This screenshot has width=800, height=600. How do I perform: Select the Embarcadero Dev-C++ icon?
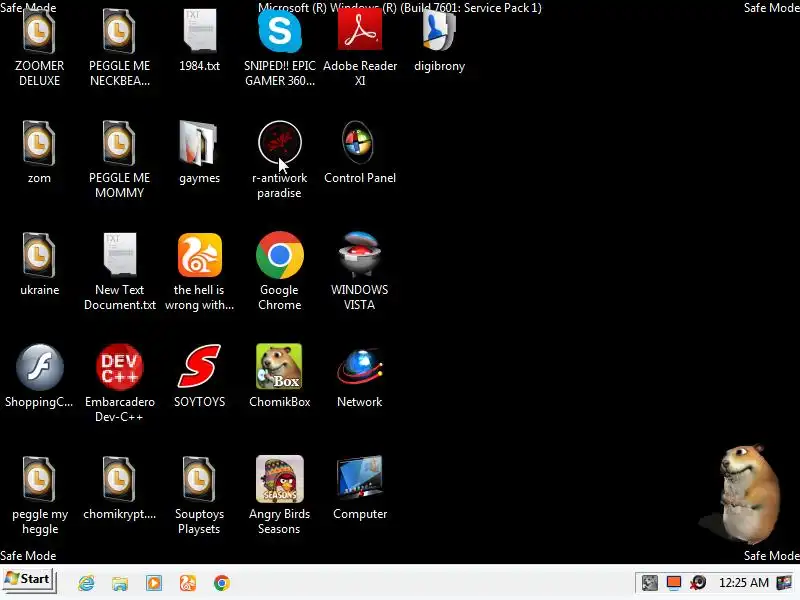pos(119,367)
